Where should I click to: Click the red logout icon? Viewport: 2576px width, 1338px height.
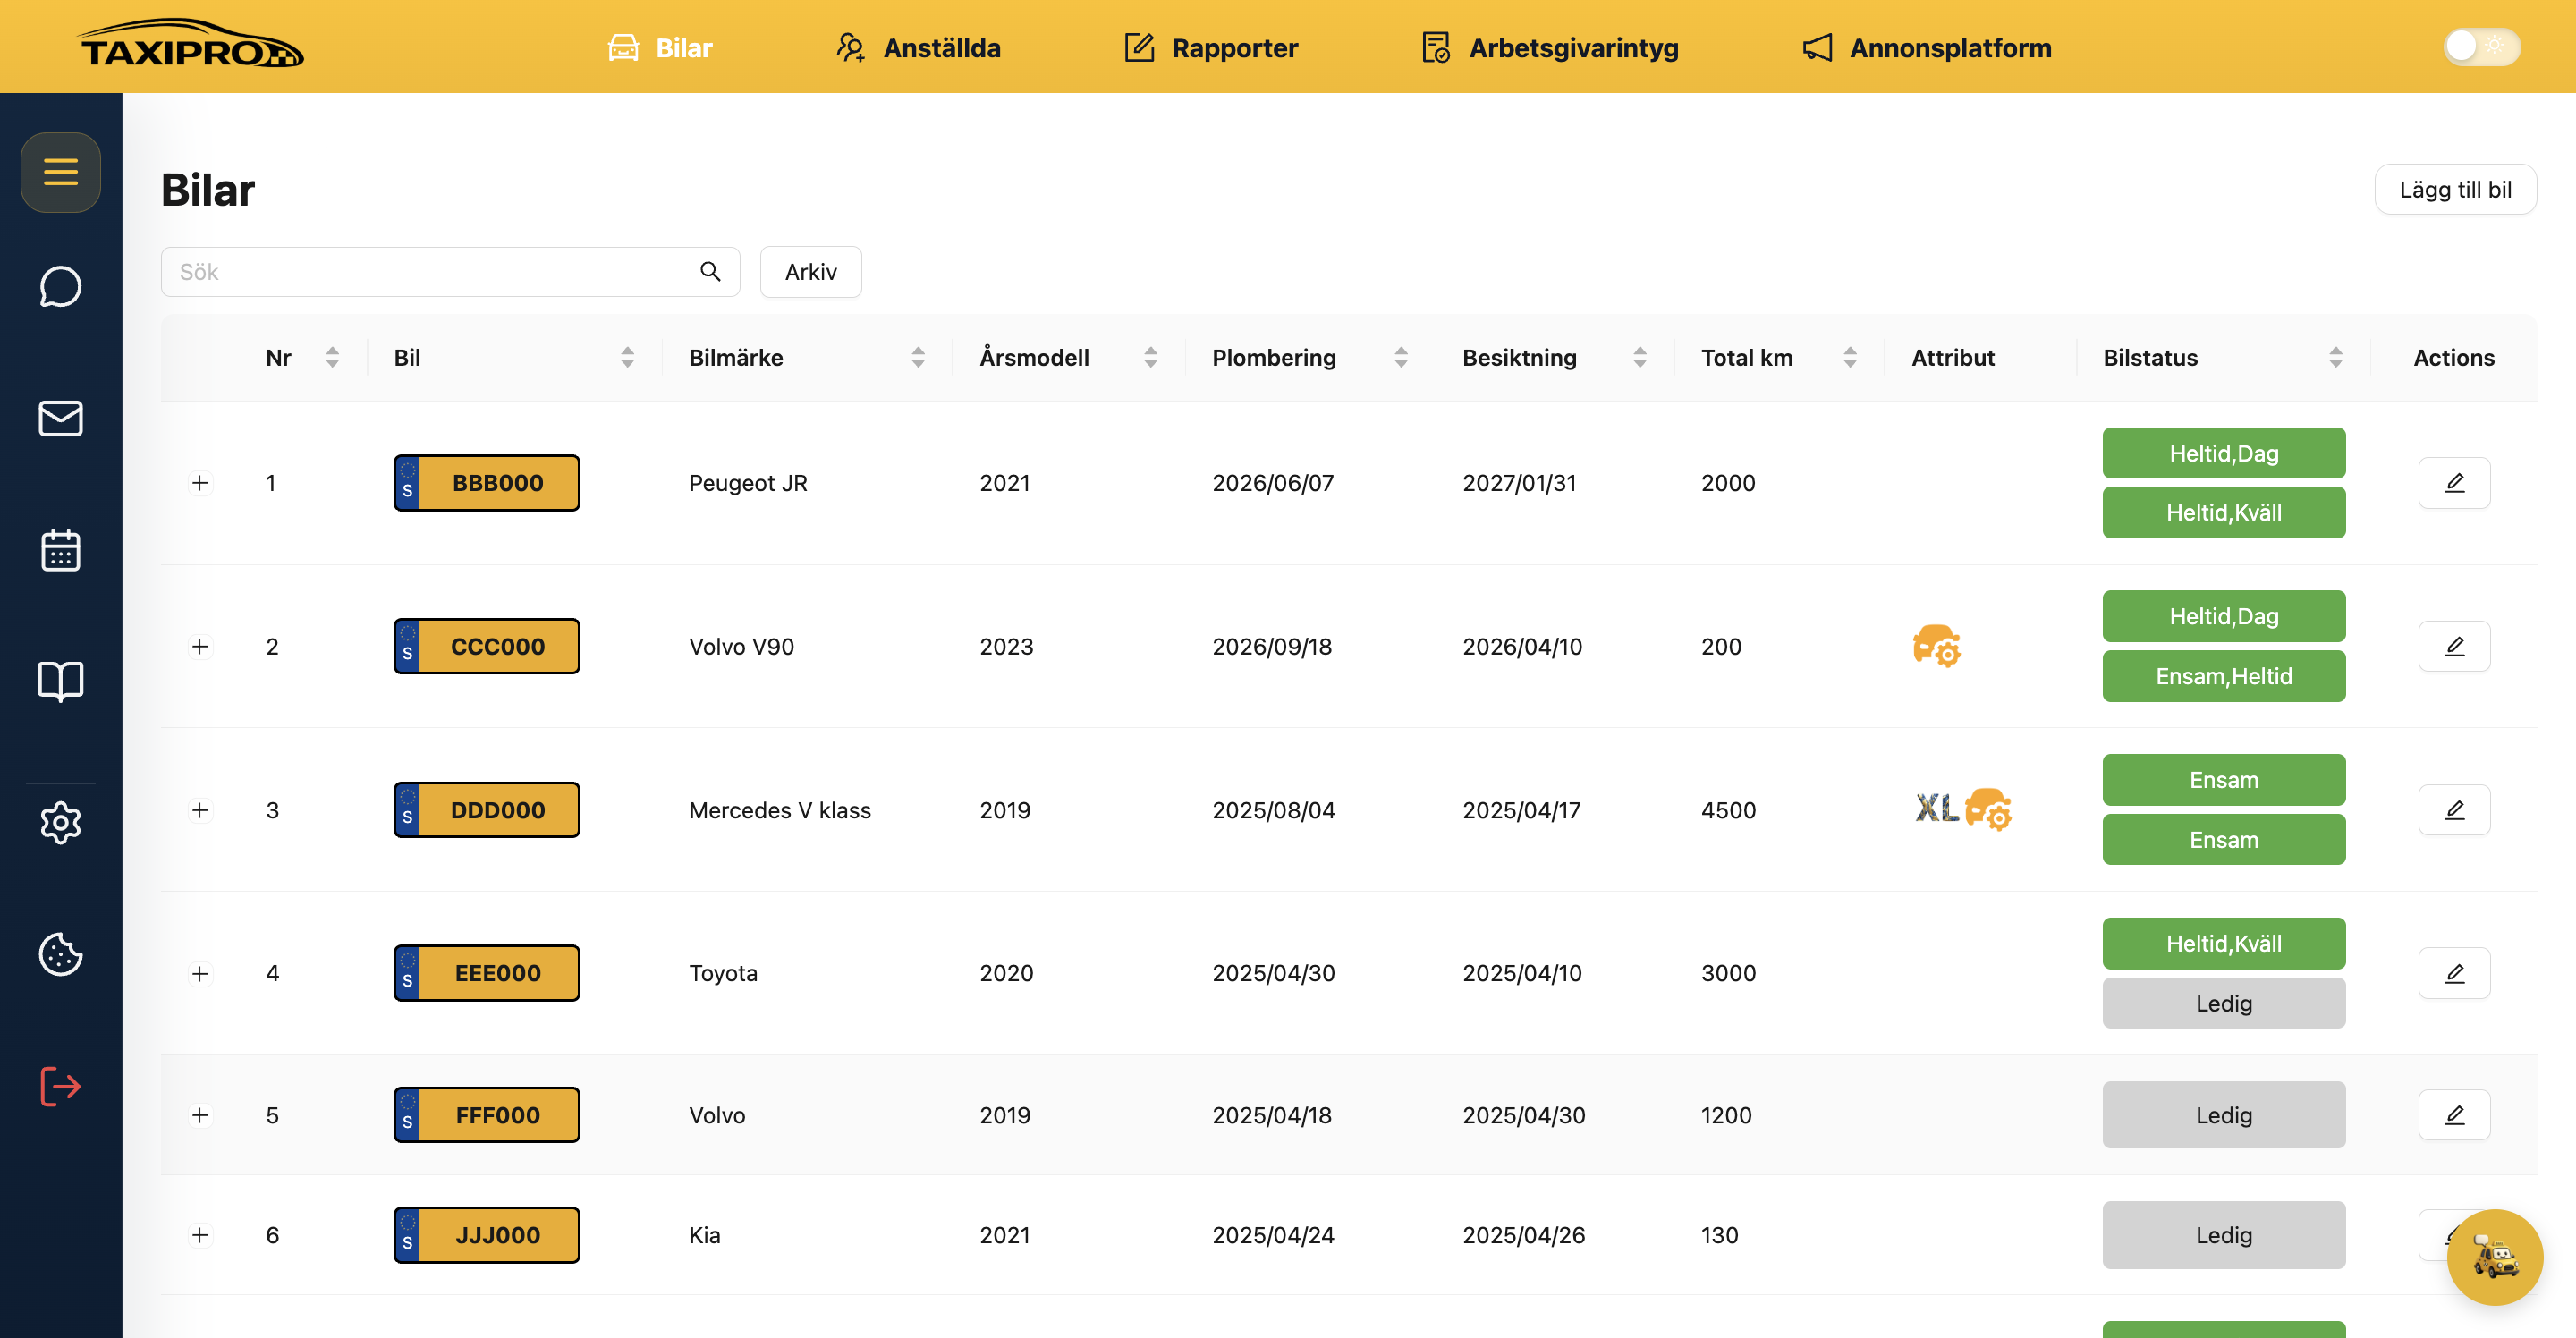pyautogui.click(x=60, y=1086)
